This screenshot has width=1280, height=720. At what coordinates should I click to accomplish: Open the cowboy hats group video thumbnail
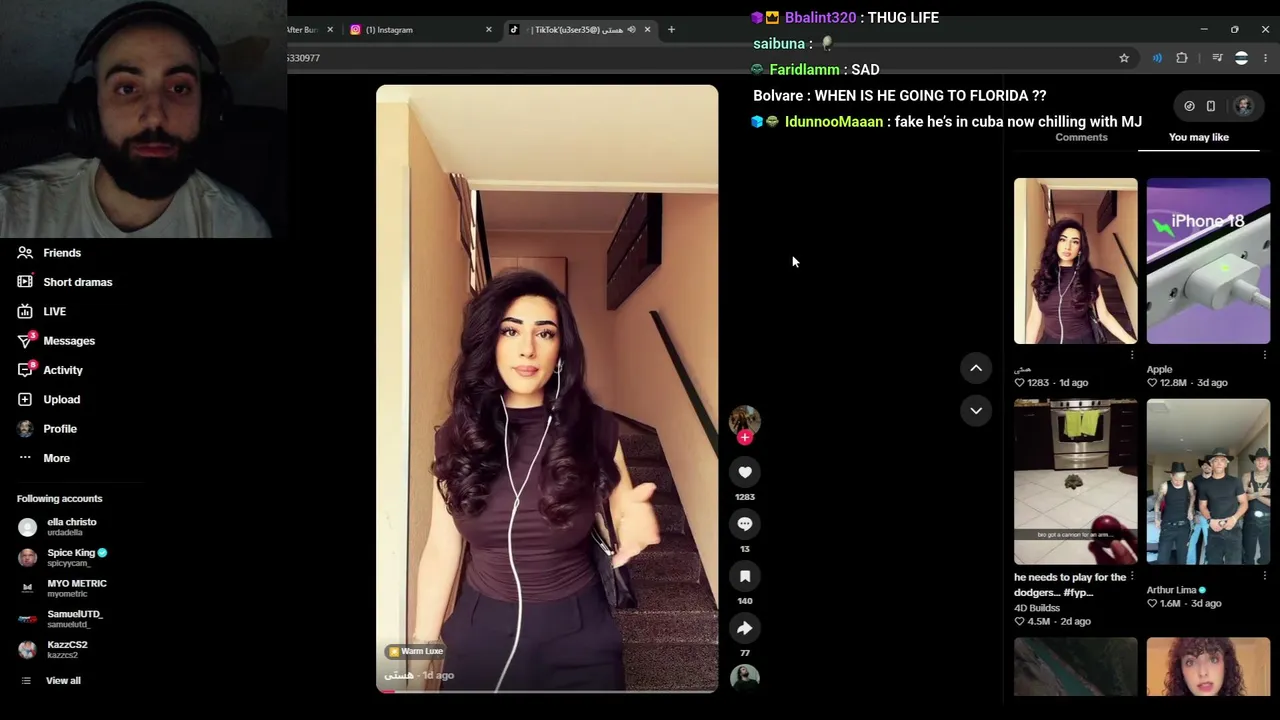[x=1208, y=482]
